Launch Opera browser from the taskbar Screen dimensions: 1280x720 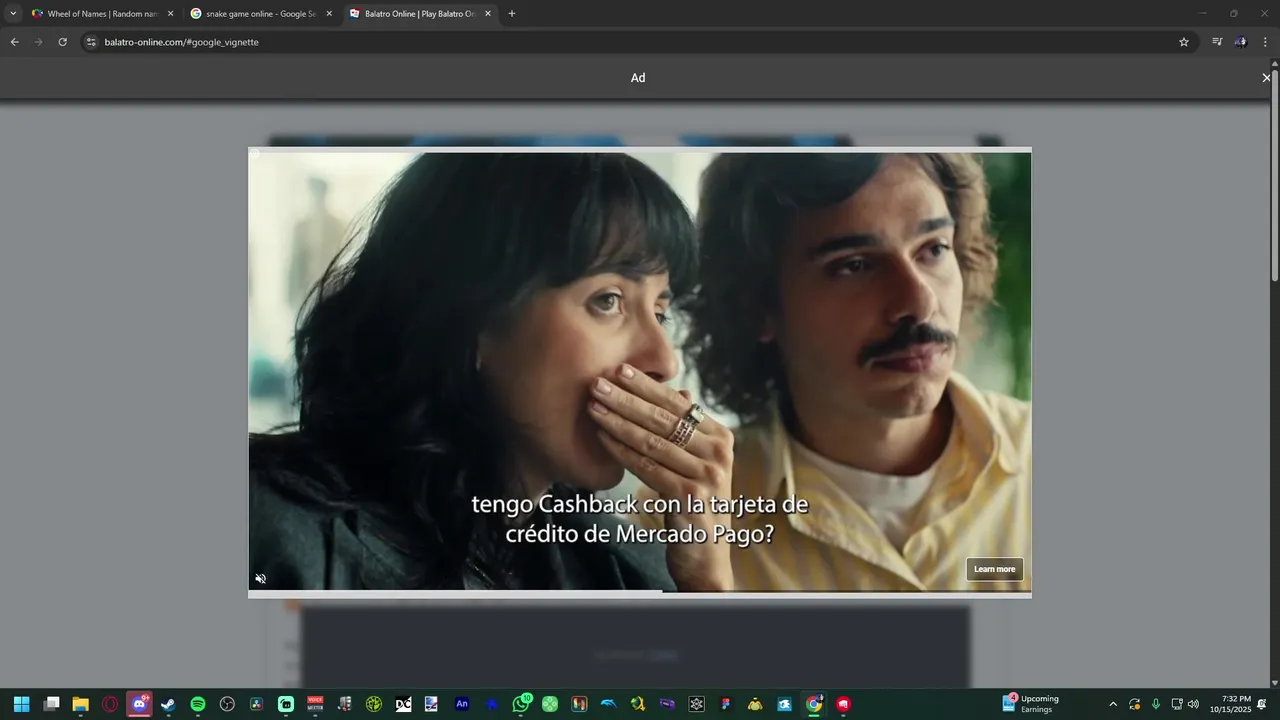click(x=110, y=704)
